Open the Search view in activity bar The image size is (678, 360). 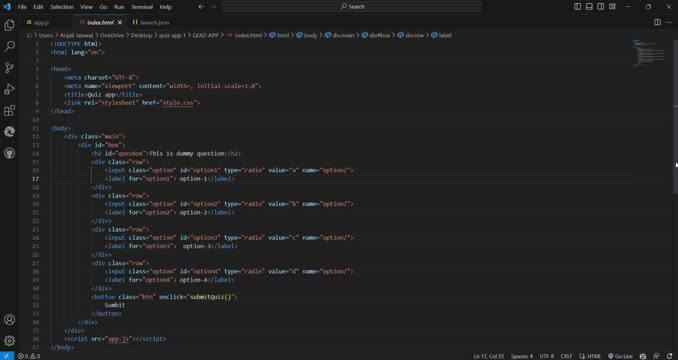point(9,46)
